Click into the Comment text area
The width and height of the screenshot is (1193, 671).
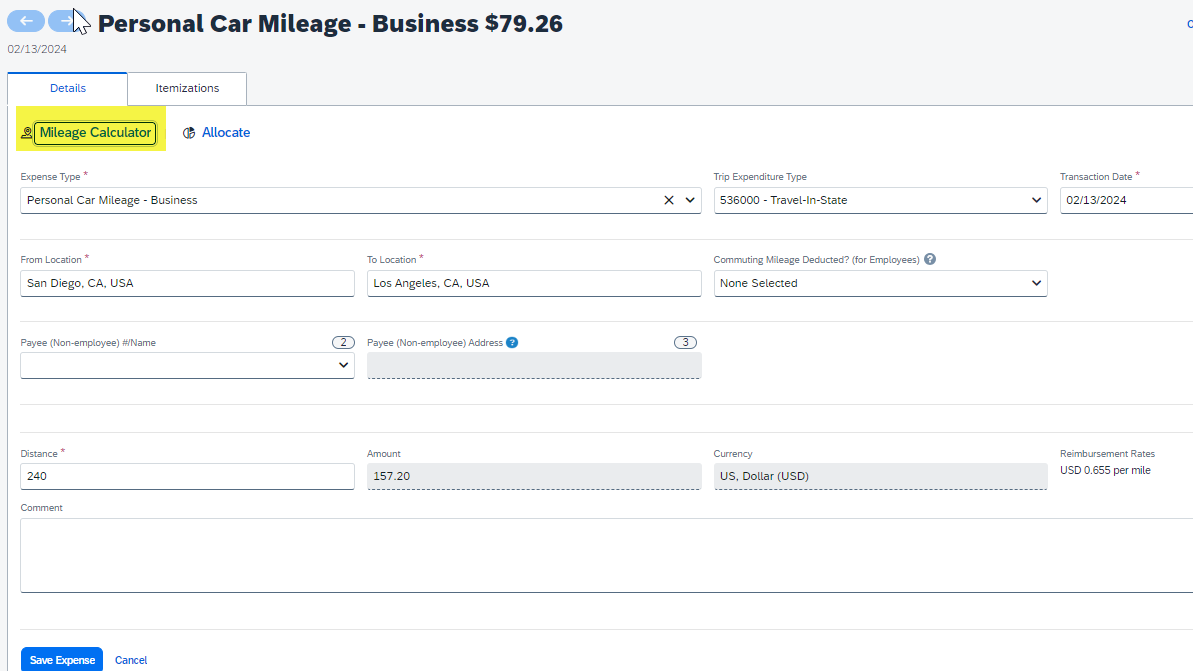pos(600,555)
